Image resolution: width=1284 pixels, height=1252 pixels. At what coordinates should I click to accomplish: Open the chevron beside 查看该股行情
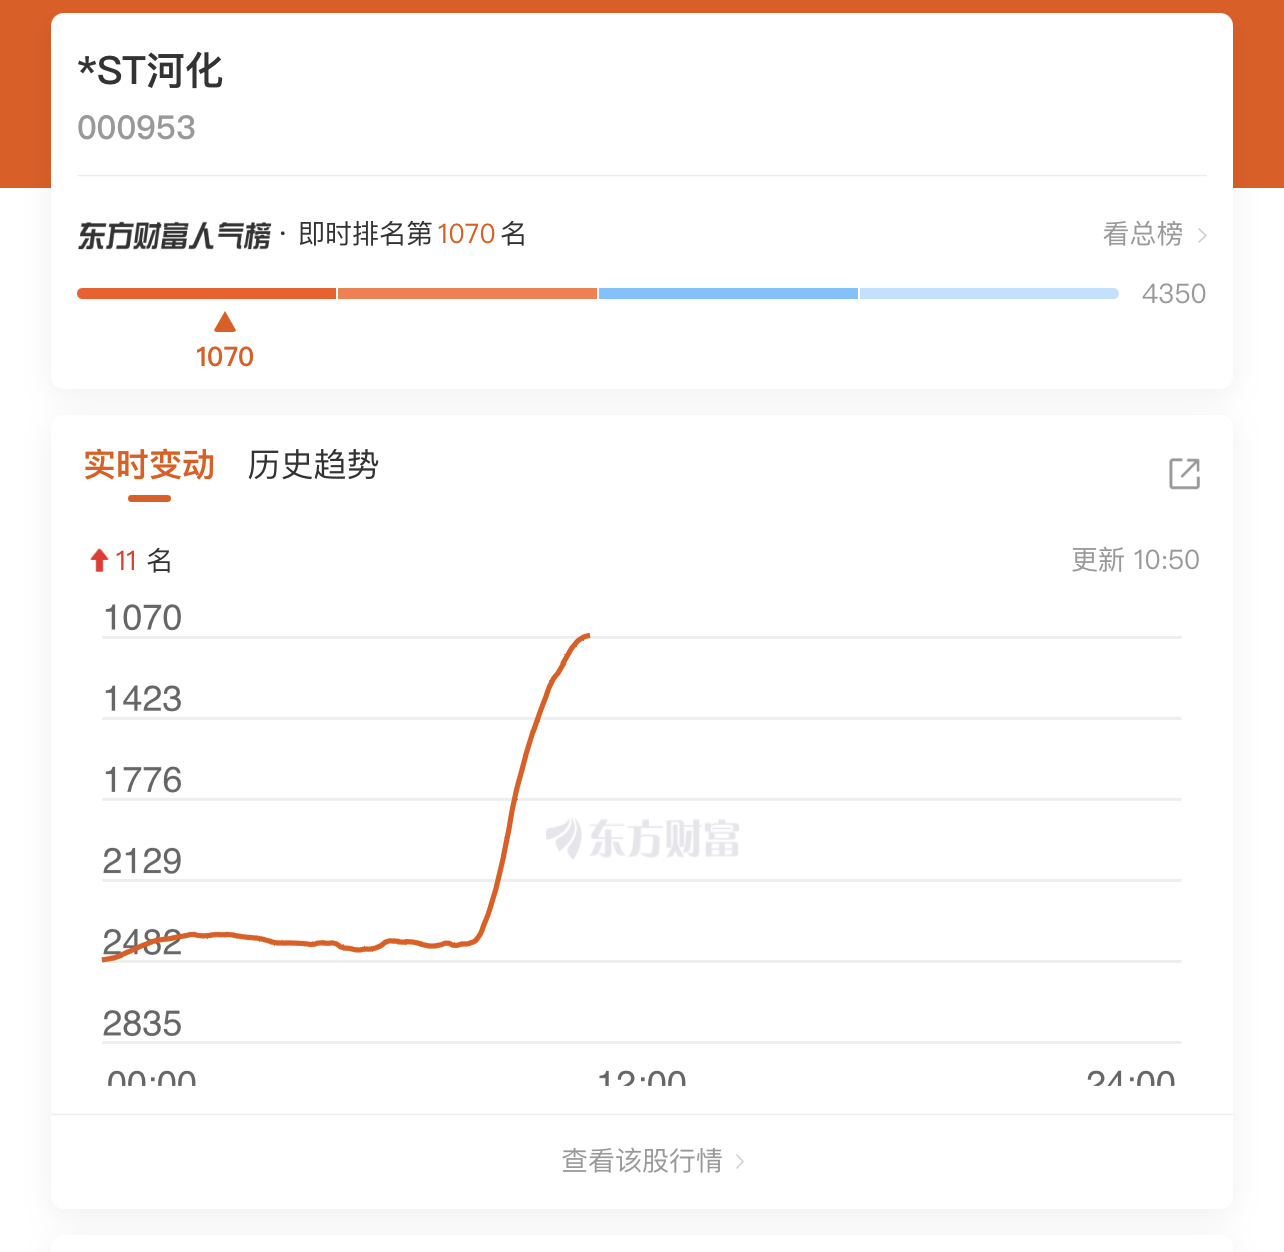click(740, 1161)
